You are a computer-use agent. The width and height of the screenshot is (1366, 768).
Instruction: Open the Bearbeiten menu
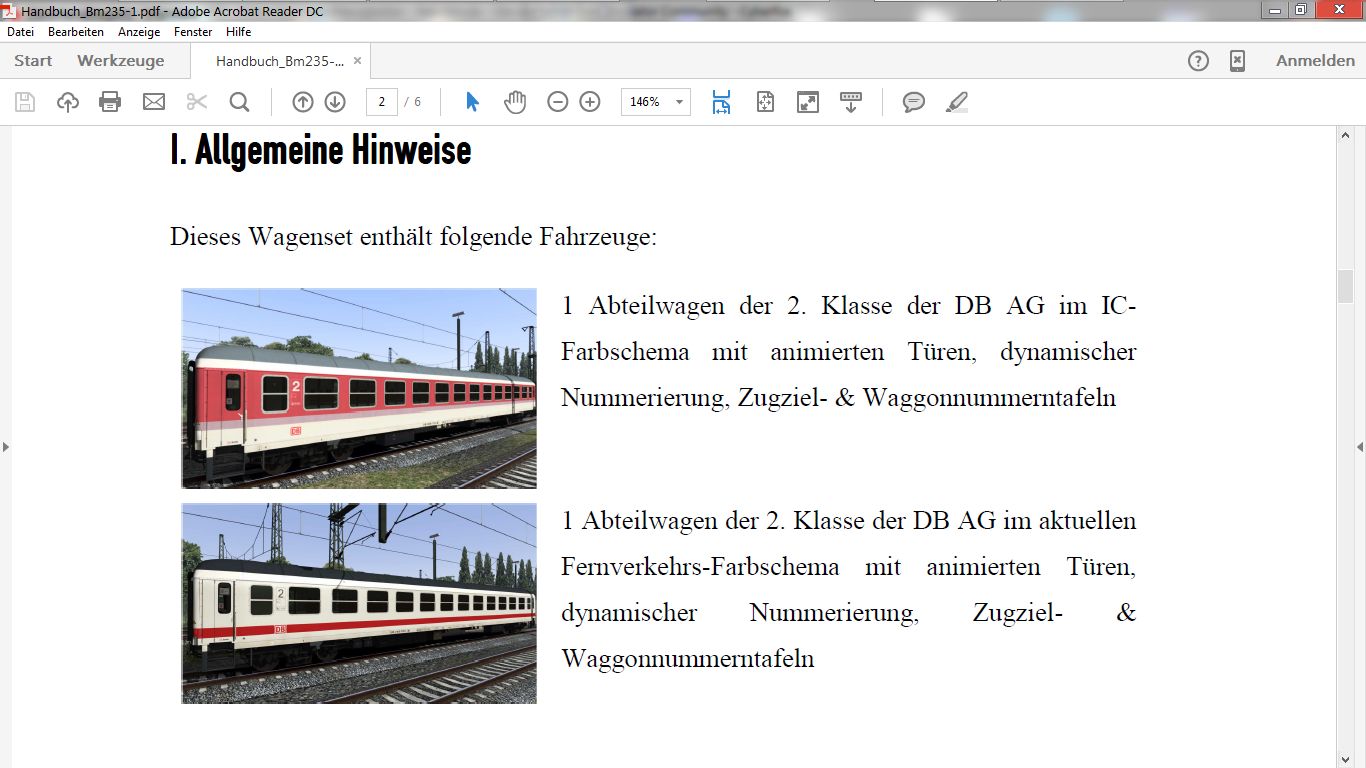click(76, 32)
